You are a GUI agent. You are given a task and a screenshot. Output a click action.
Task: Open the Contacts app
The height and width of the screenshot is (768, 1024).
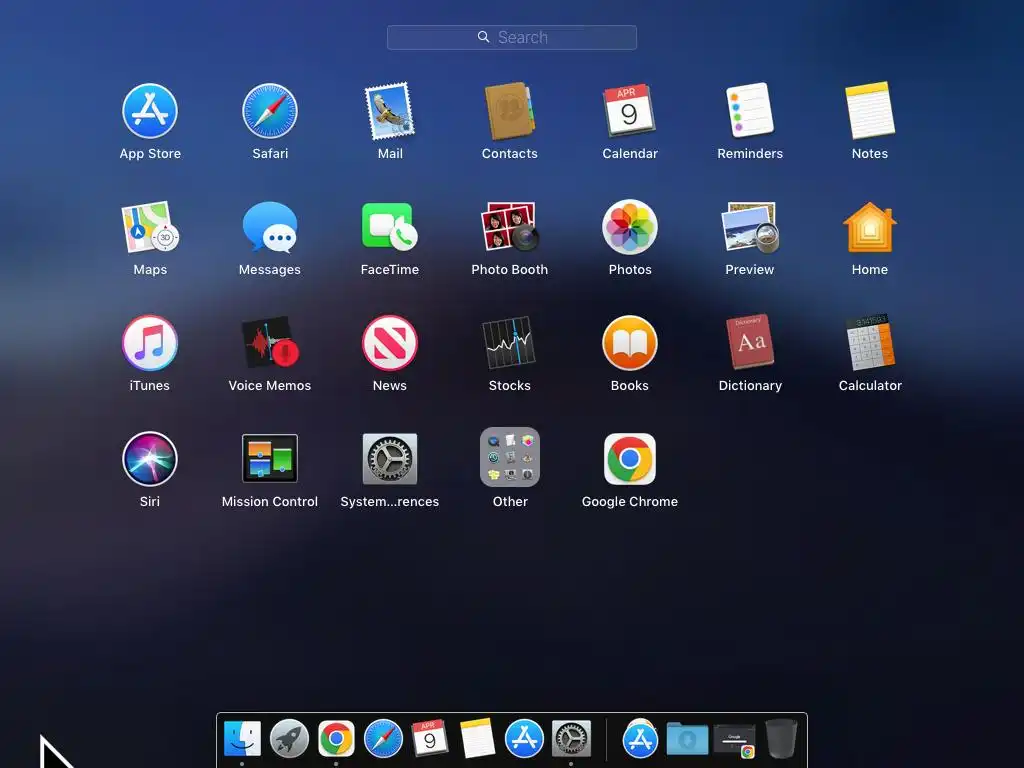[509, 111]
